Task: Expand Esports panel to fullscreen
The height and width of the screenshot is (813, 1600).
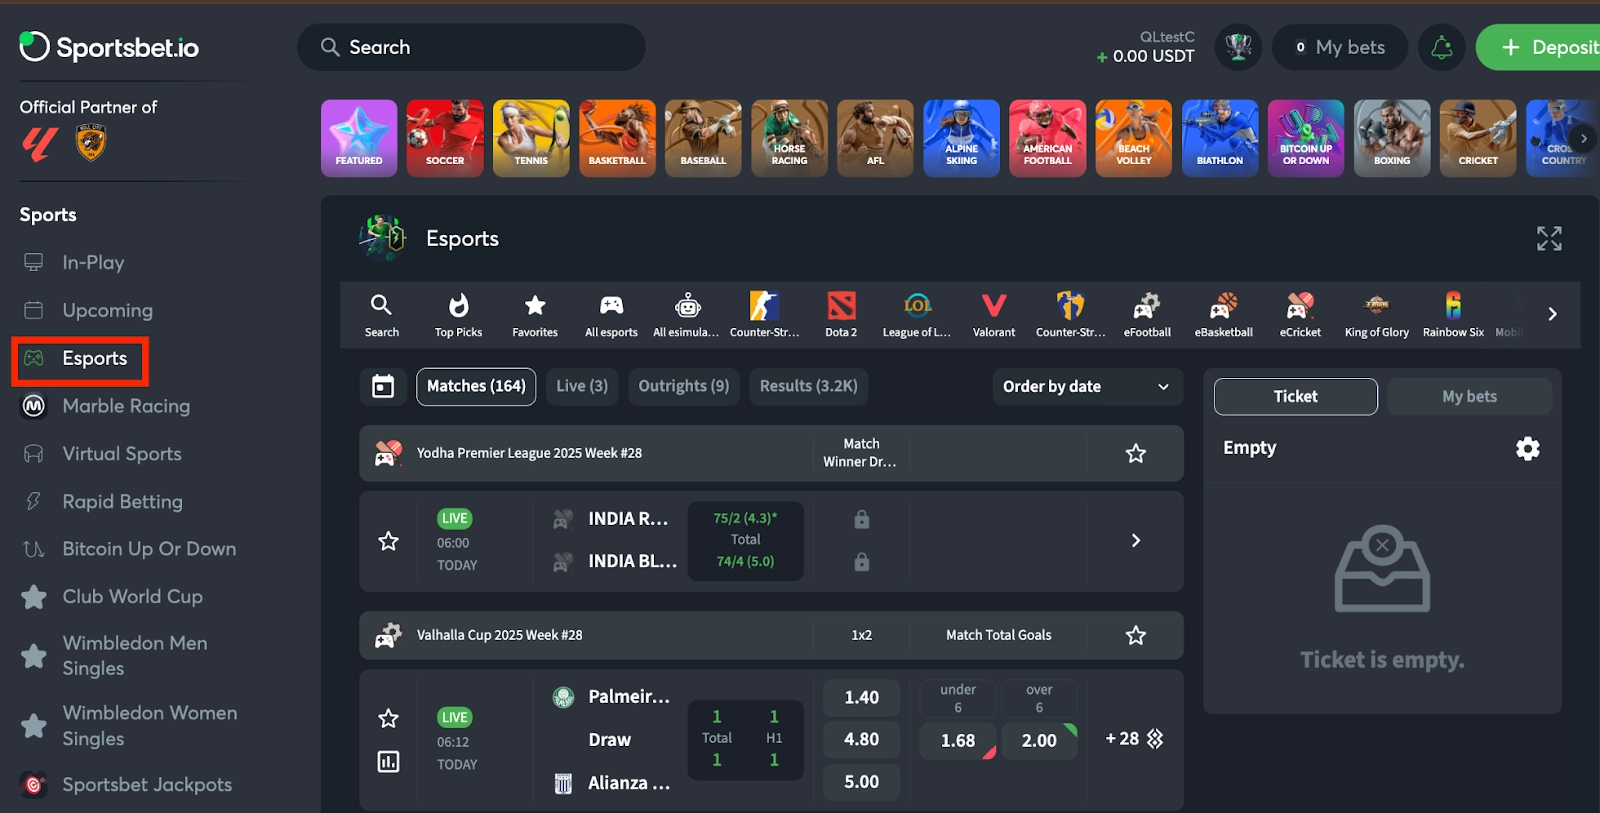Action: 1549,238
